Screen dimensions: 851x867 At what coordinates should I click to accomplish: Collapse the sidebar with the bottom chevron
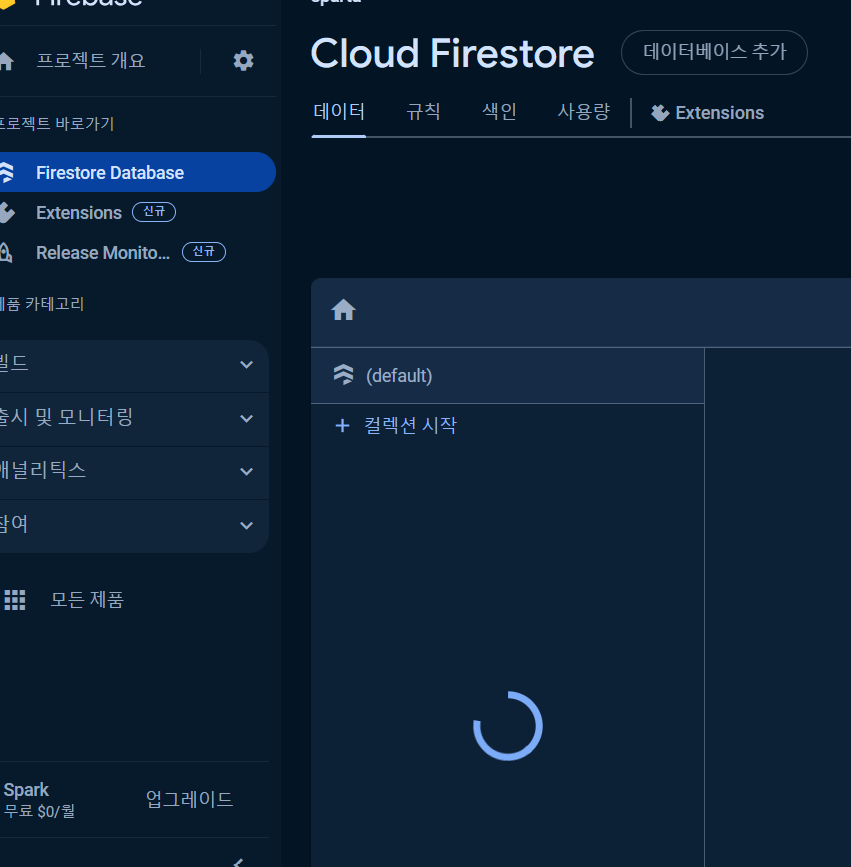[239, 862]
